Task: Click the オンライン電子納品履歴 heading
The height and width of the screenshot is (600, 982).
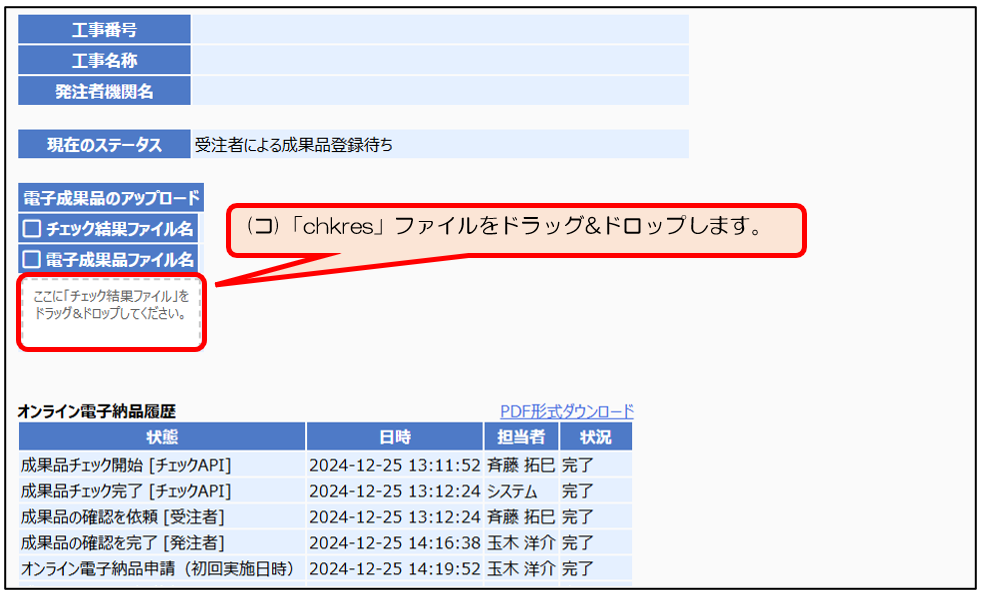Action: coord(97,411)
